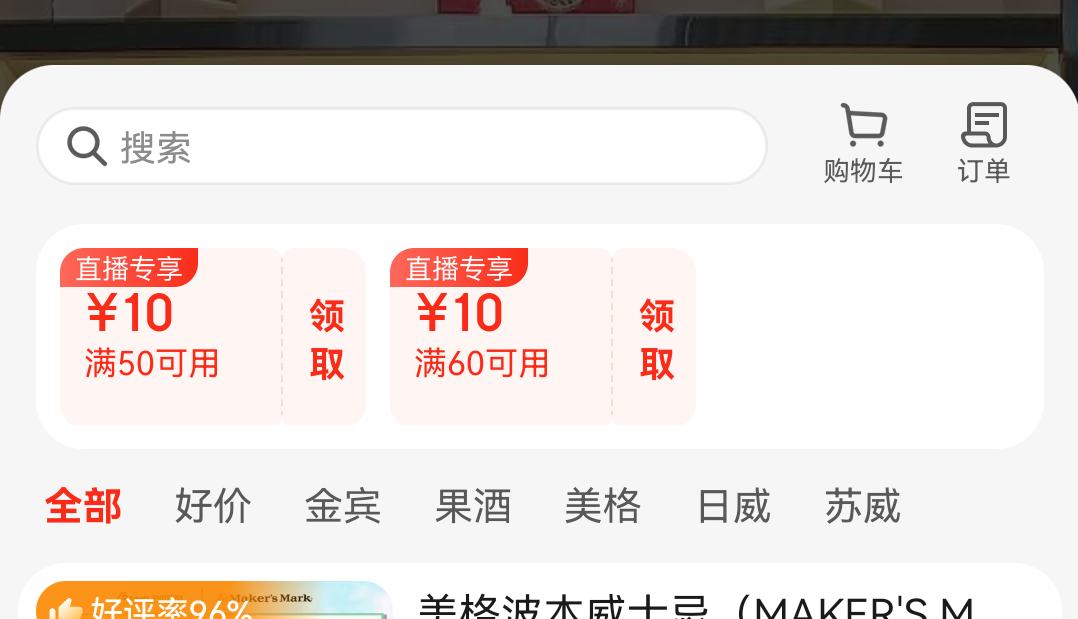The width and height of the screenshot is (1078, 619).
Task: Switch to the 金宾 tab
Action: click(x=343, y=506)
